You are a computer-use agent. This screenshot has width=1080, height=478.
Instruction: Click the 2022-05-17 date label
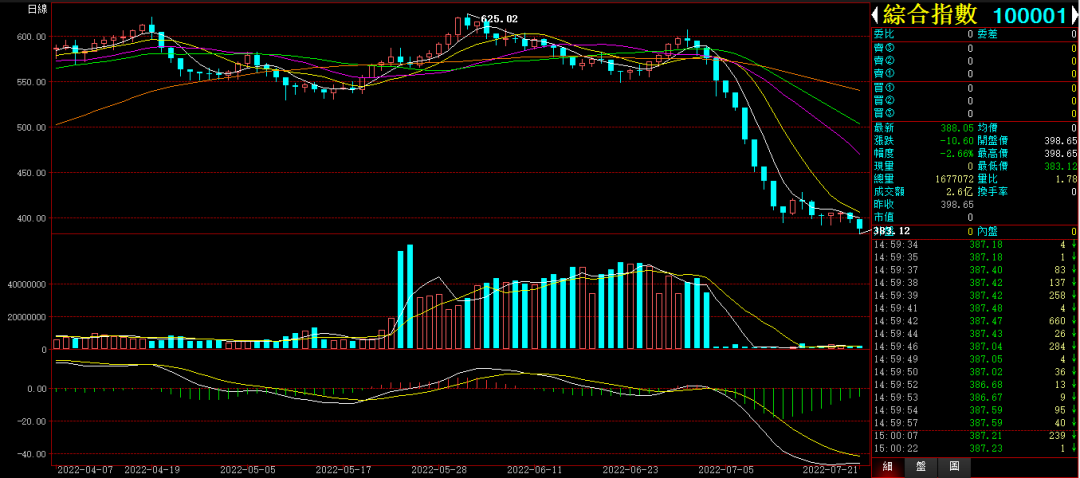[x=342, y=470]
